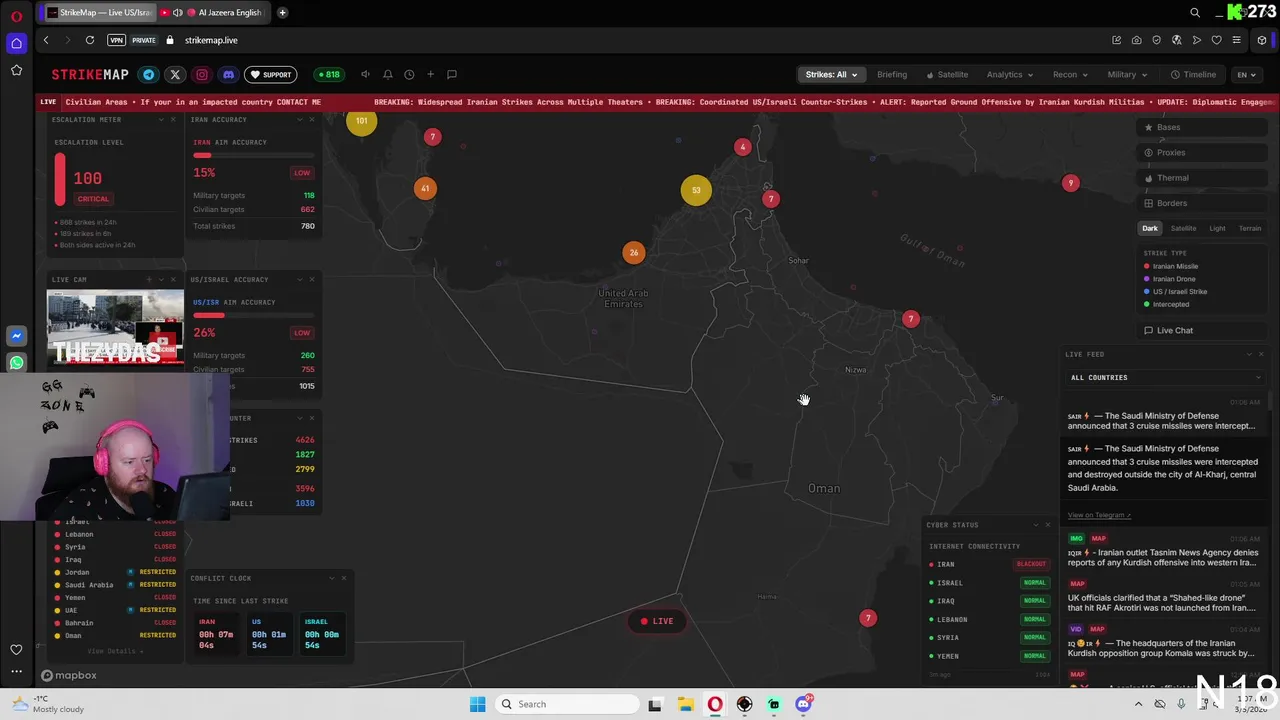1280x720 pixels.
Task: Click the Support button
Action: pyautogui.click(x=271, y=74)
